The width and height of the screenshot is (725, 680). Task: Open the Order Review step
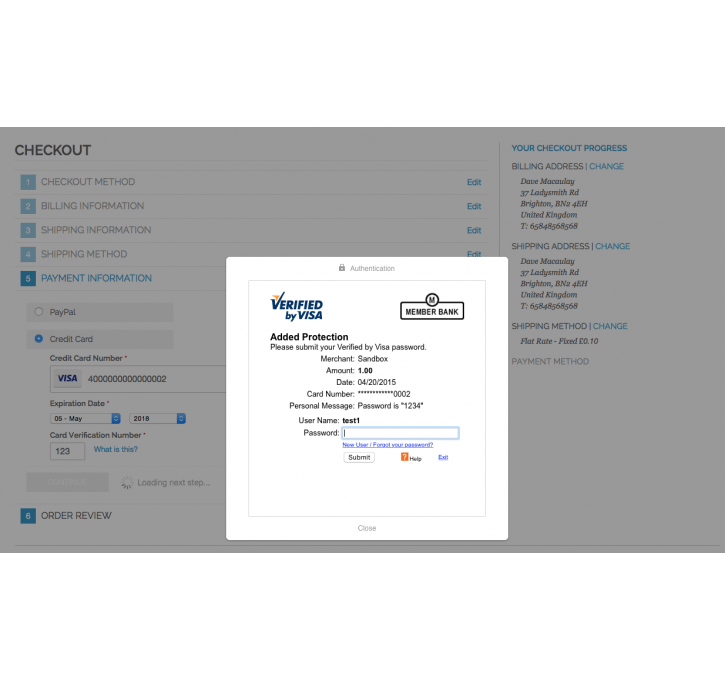coord(76,516)
